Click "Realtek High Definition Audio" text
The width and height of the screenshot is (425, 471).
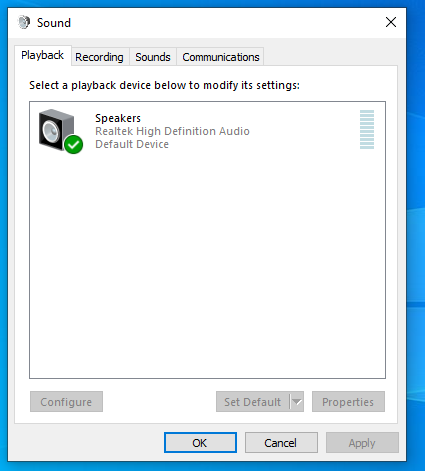point(172,131)
